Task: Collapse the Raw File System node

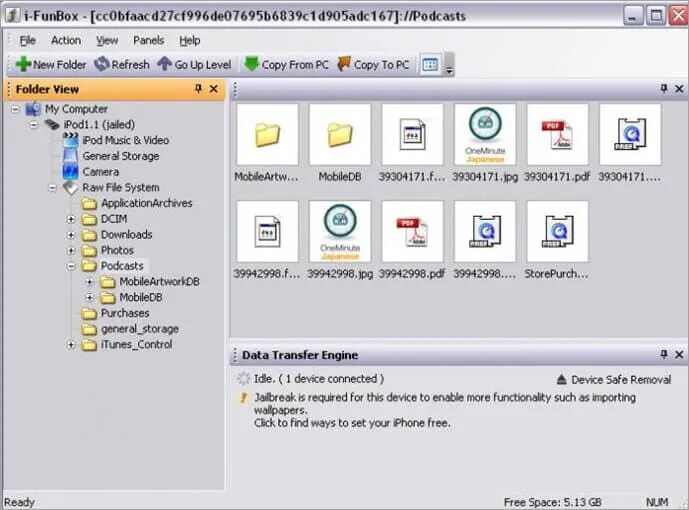Action: (52, 188)
